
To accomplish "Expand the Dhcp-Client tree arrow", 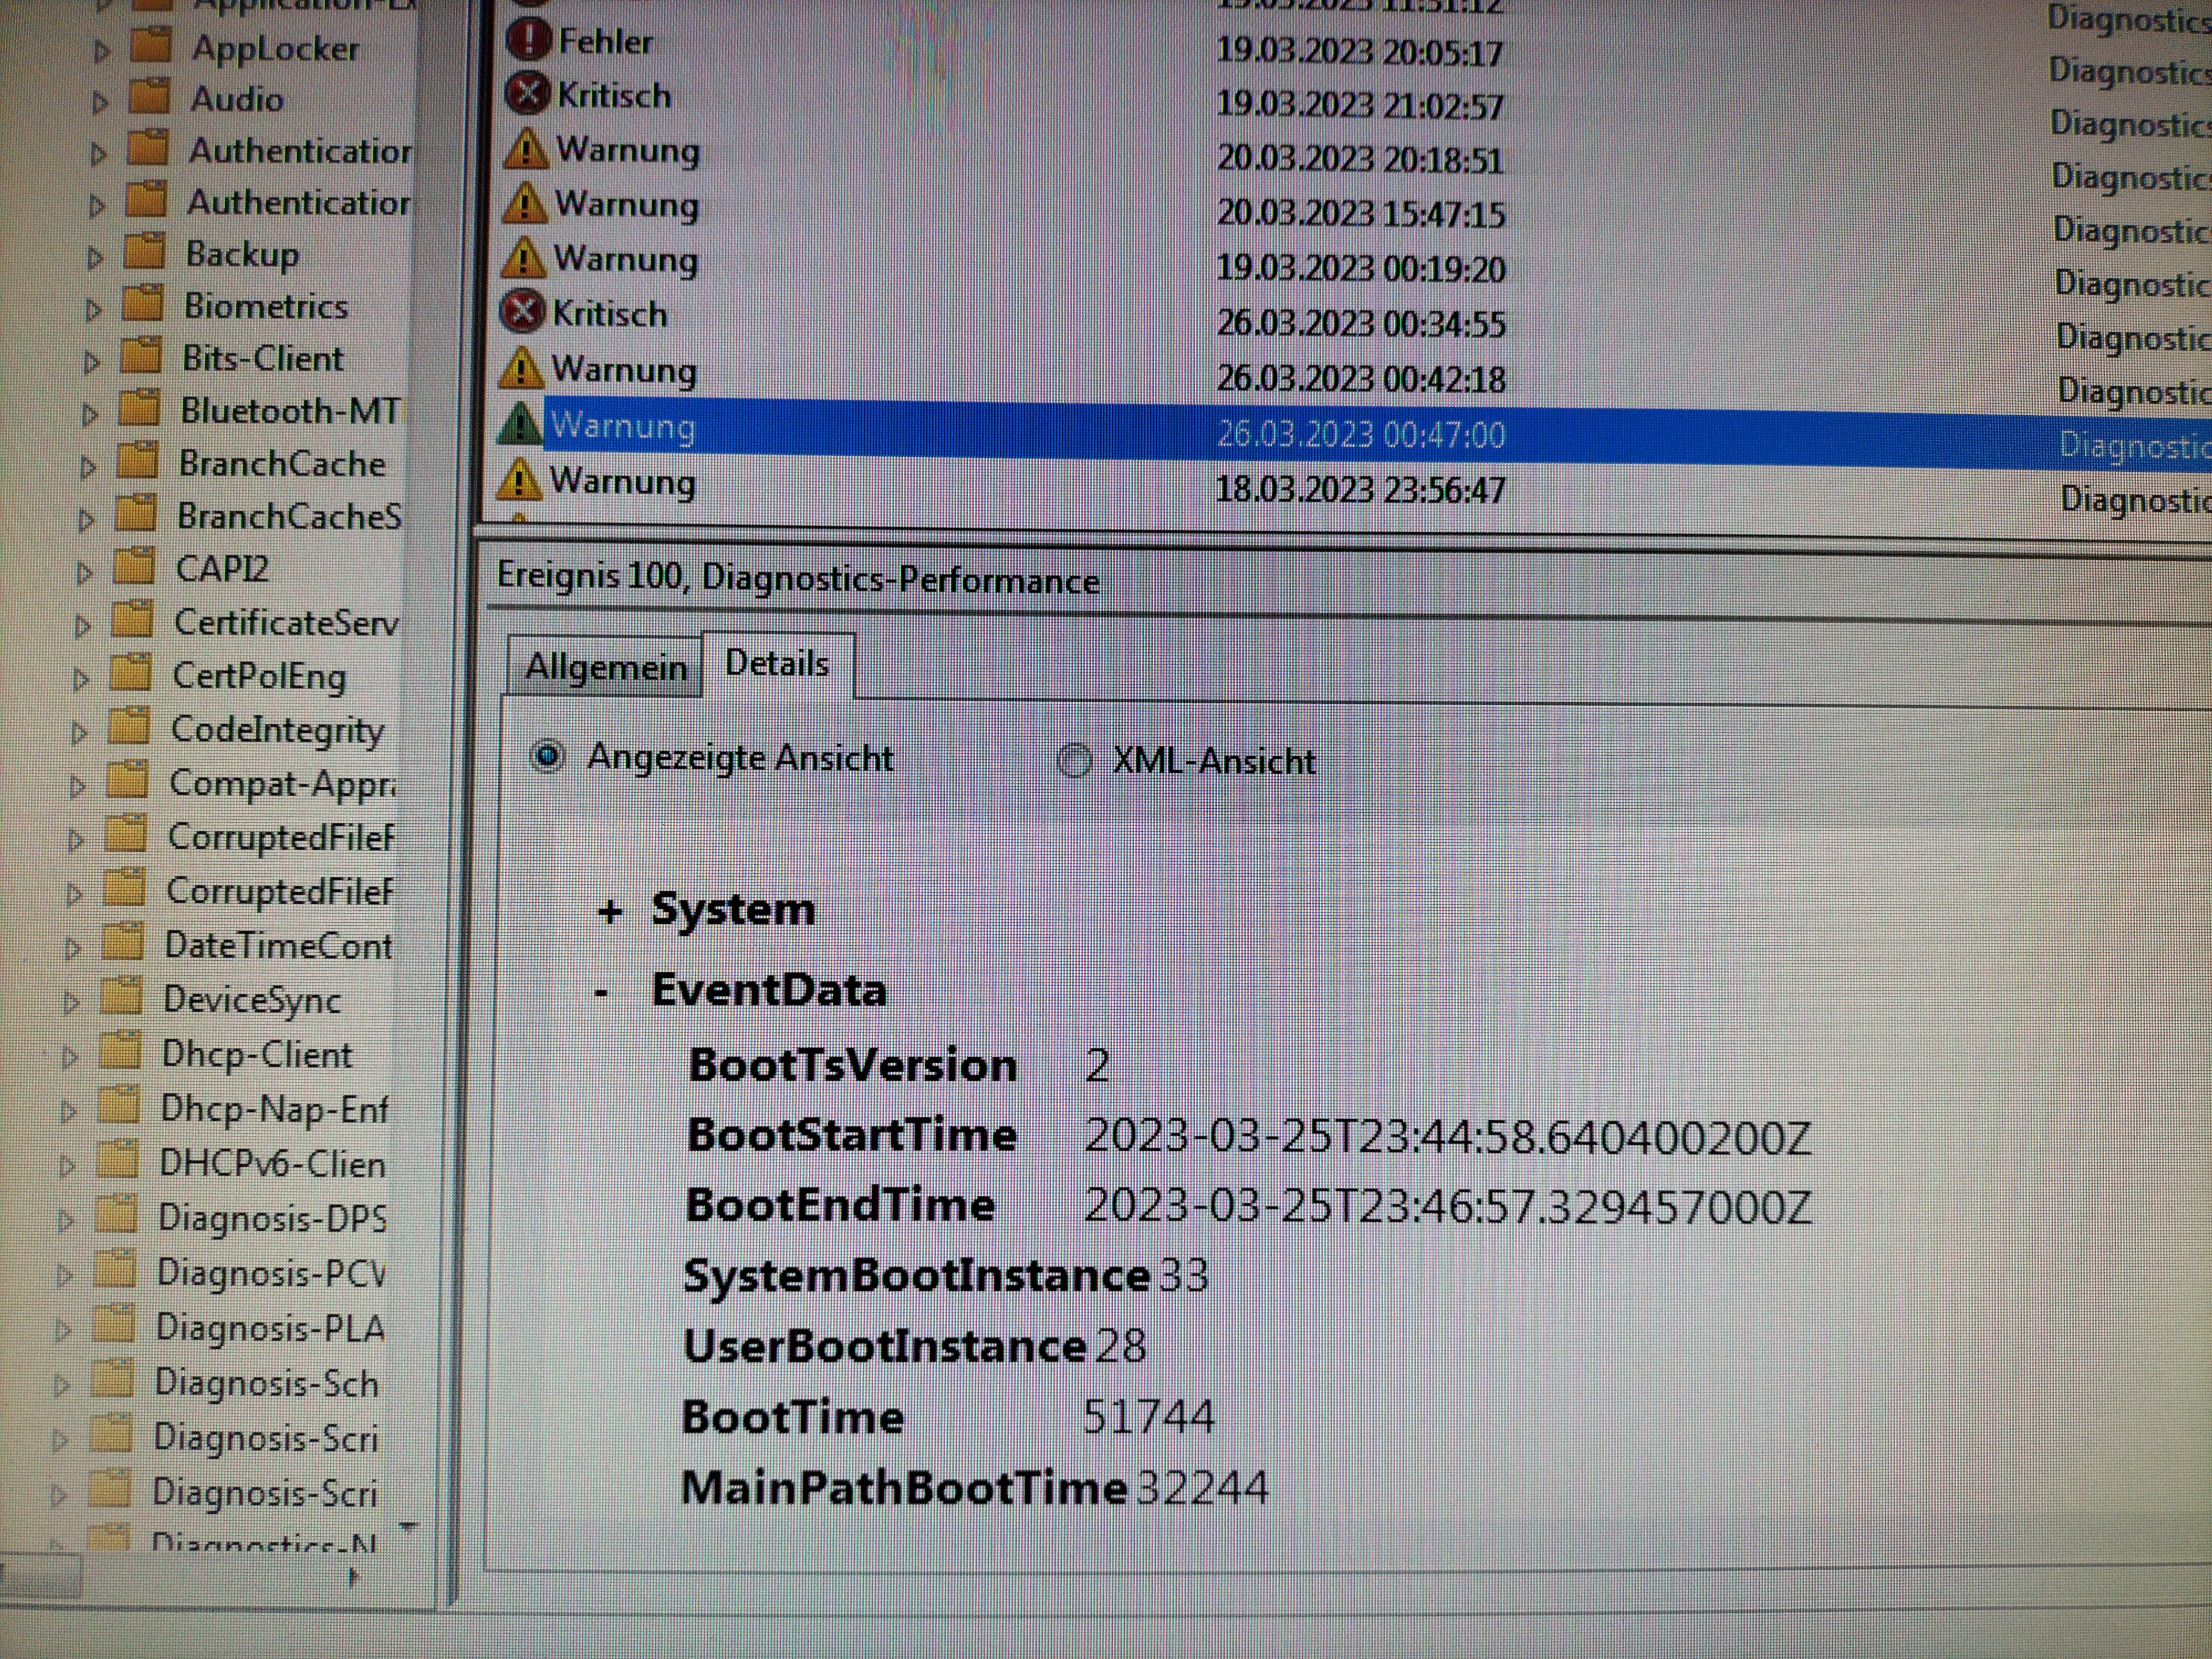I will pos(69,1056).
